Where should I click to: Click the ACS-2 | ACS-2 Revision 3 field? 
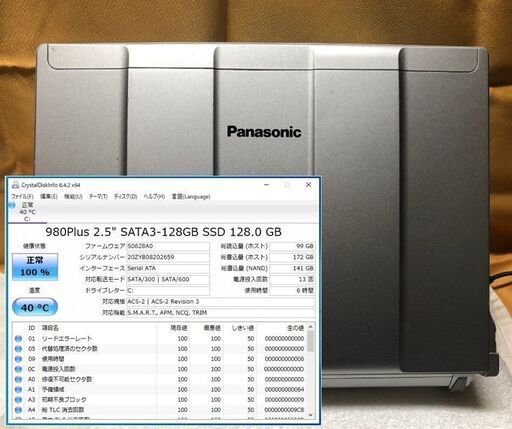[221, 301]
